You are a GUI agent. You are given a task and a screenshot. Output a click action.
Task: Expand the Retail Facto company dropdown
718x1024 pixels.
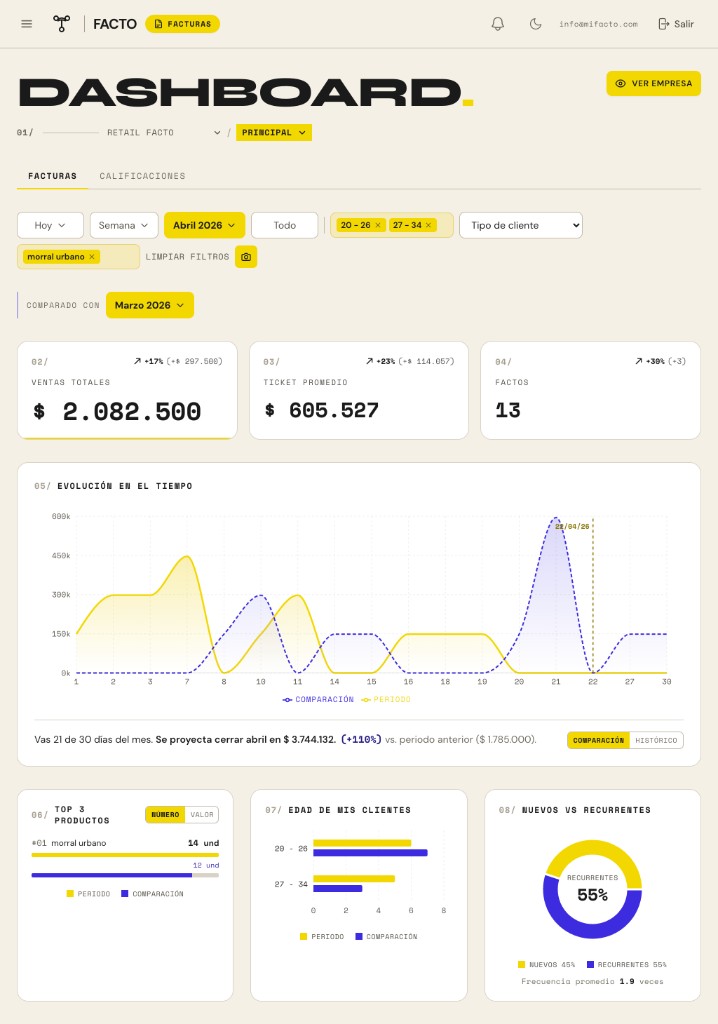(x=164, y=133)
